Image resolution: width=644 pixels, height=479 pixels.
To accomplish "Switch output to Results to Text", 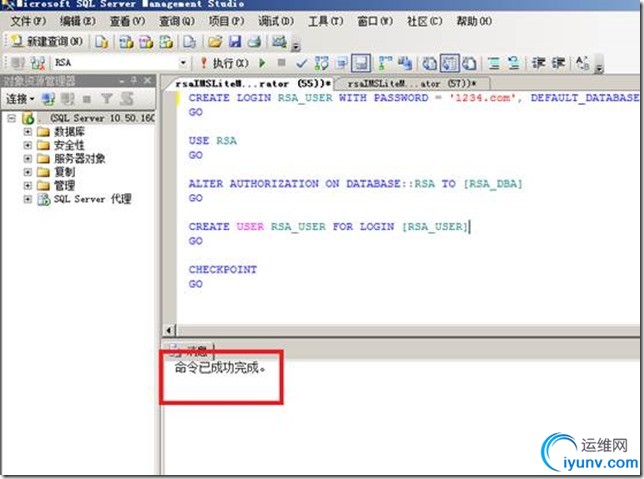I will pyautogui.click(x=430, y=63).
